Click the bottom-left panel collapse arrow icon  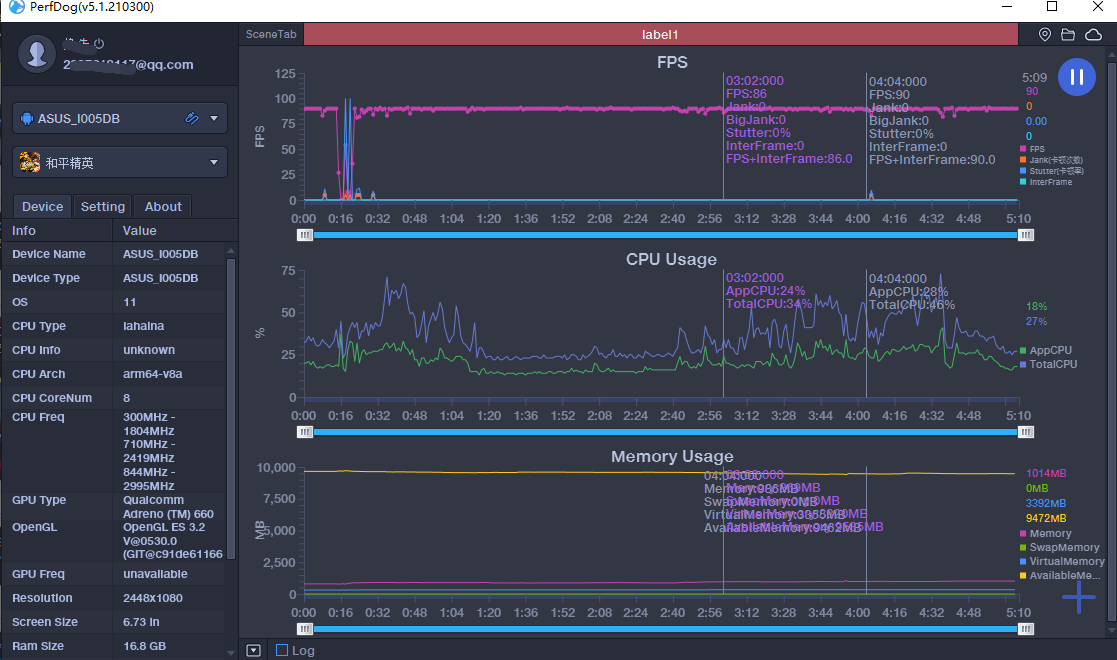click(253, 650)
